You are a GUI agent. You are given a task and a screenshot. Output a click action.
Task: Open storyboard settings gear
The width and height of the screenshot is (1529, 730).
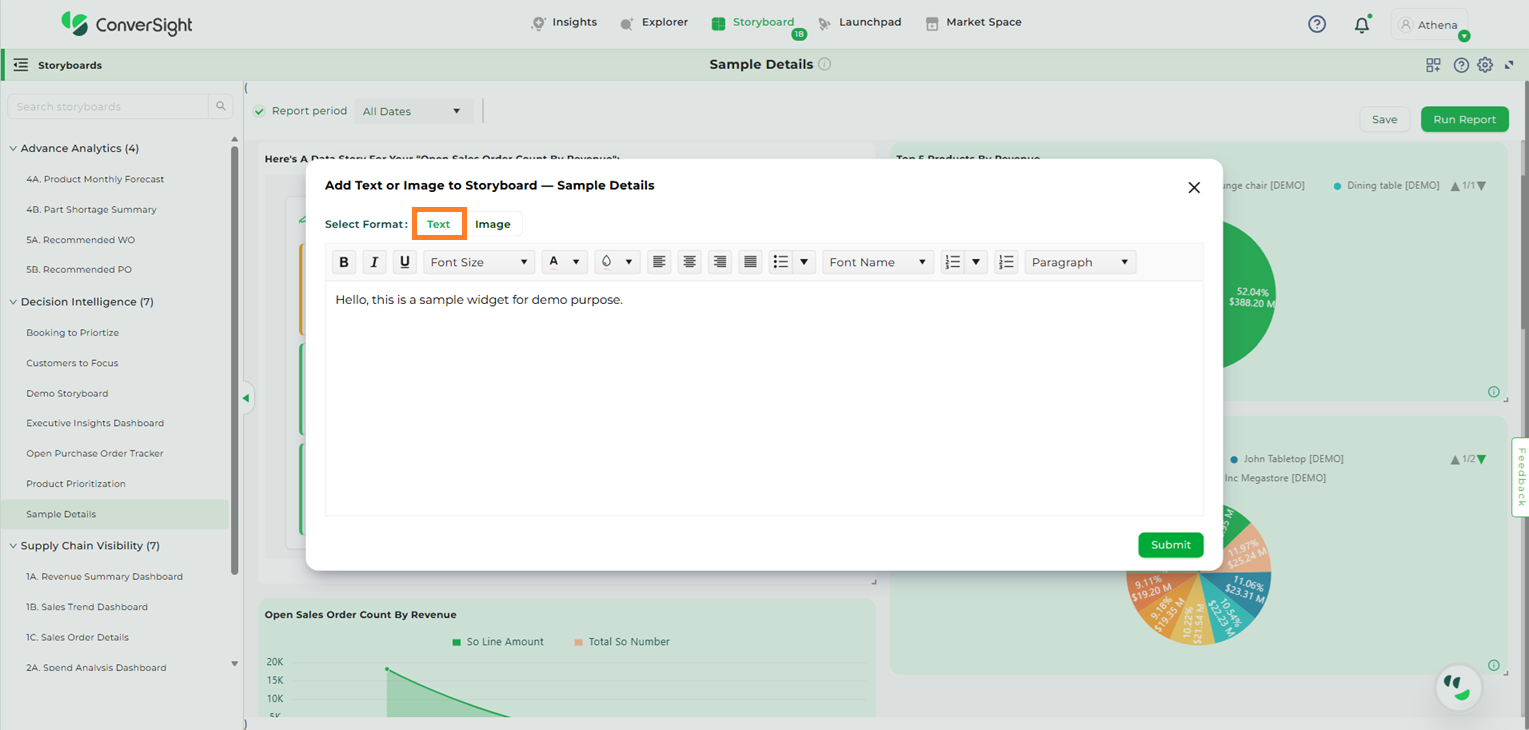[1485, 65]
